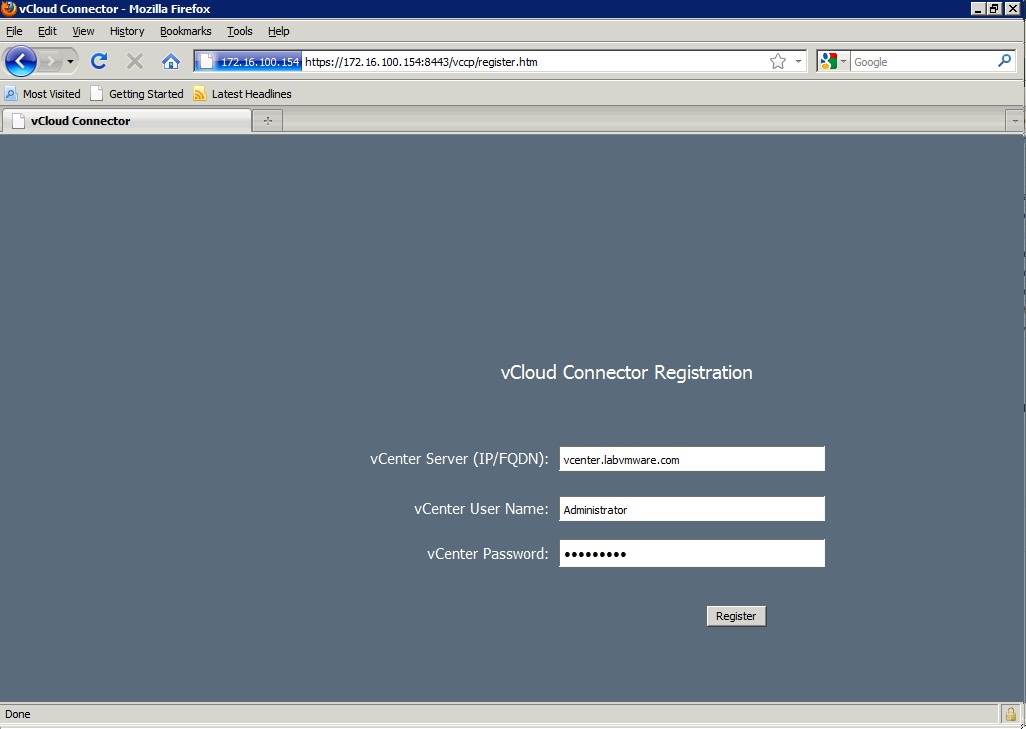Click the Stop loading X button
This screenshot has height=729, width=1026.
(x=135, y=62)
